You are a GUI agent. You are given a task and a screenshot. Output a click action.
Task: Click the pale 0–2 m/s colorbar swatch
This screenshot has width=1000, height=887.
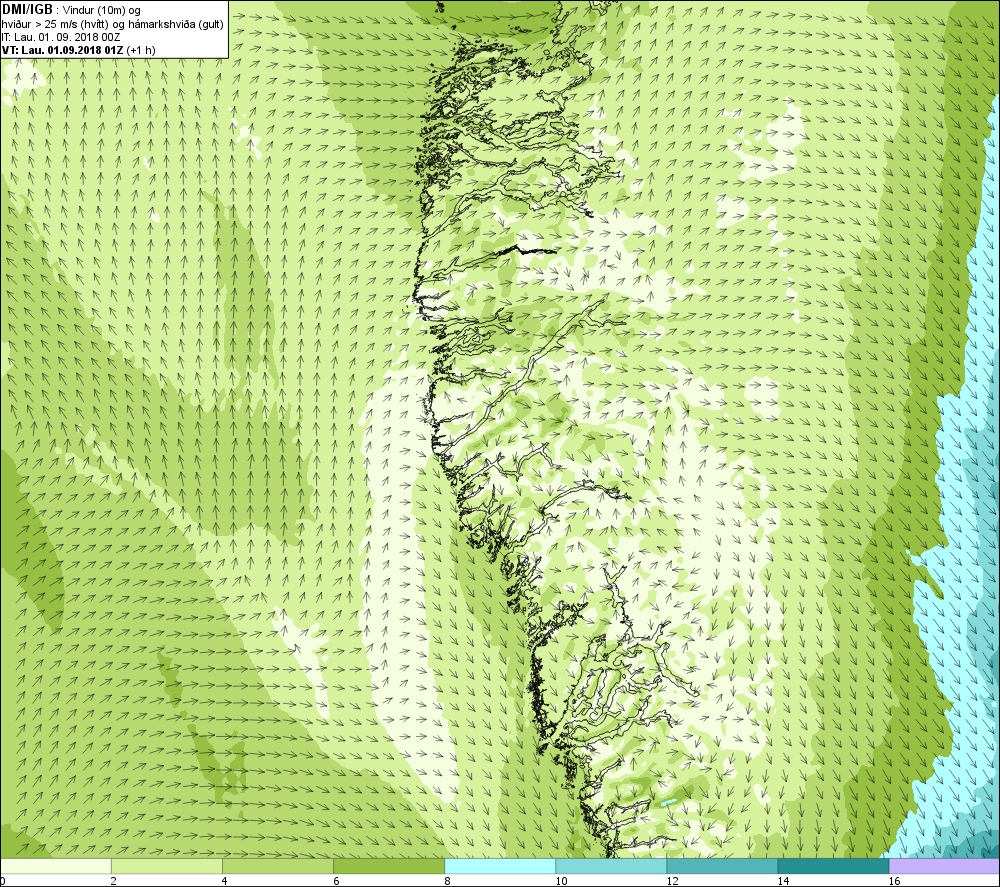(x=56, y=866)
